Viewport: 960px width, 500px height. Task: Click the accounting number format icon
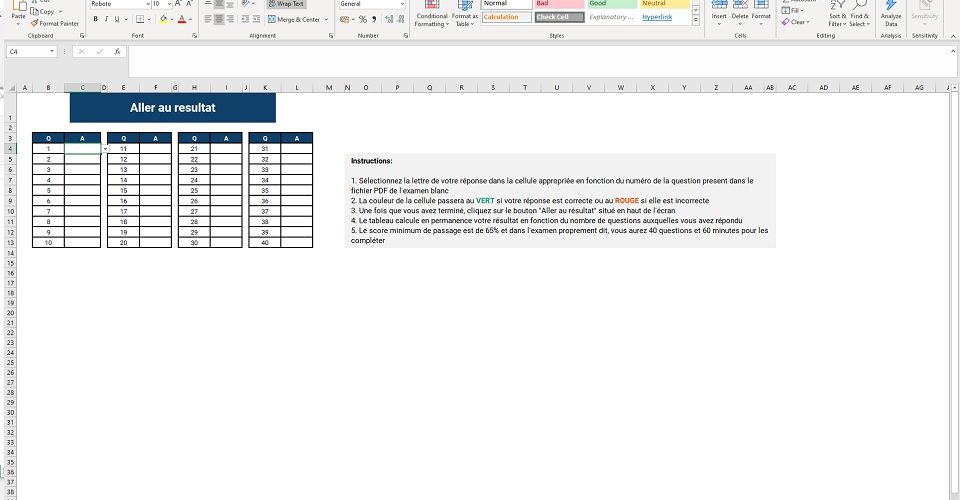coord(344,20)
